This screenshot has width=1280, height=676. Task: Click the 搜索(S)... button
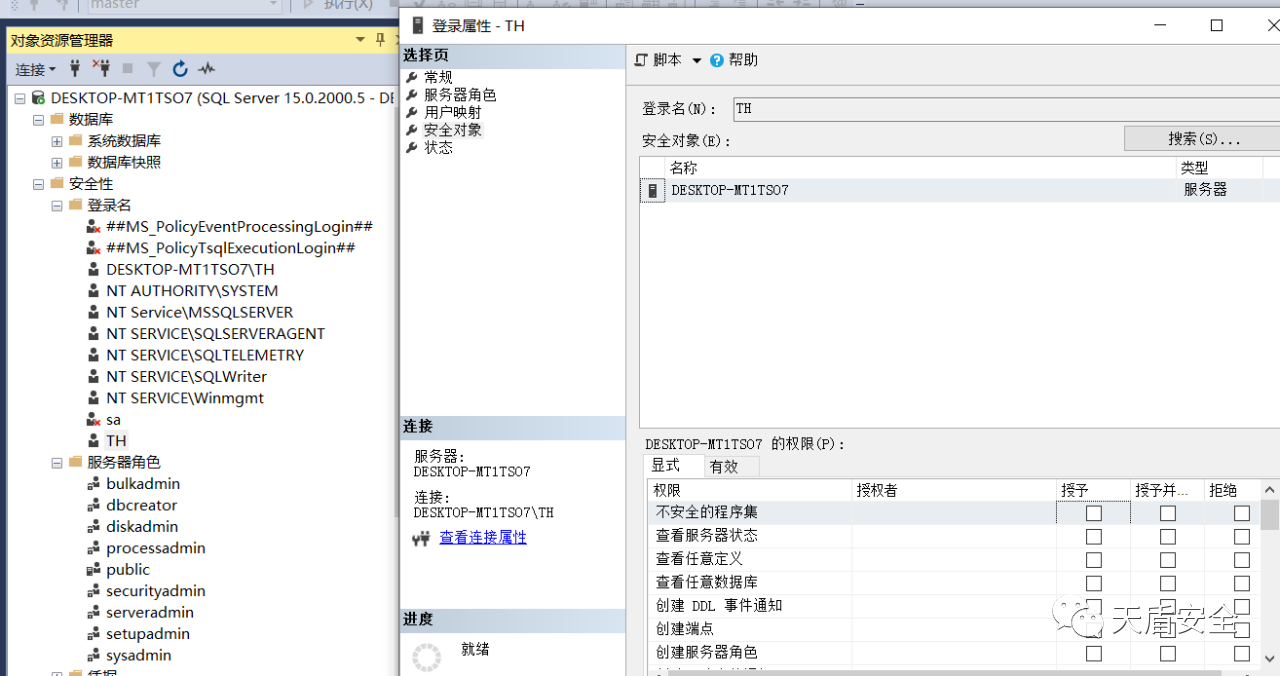tap(1203, 139)
